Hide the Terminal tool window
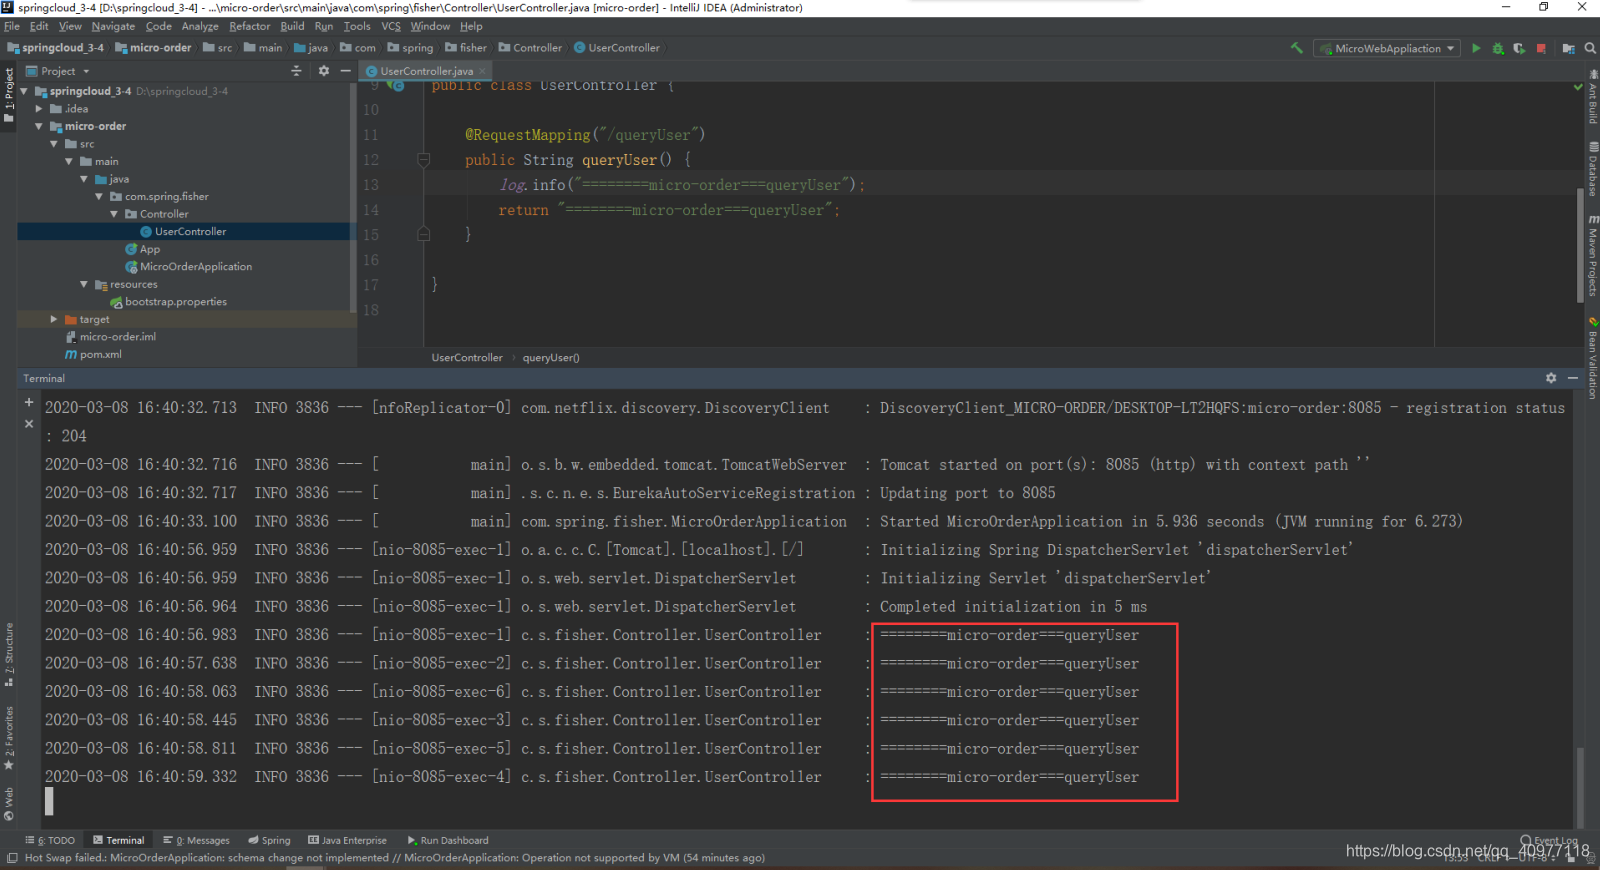1600x870 pixels. coord(1573,378)
